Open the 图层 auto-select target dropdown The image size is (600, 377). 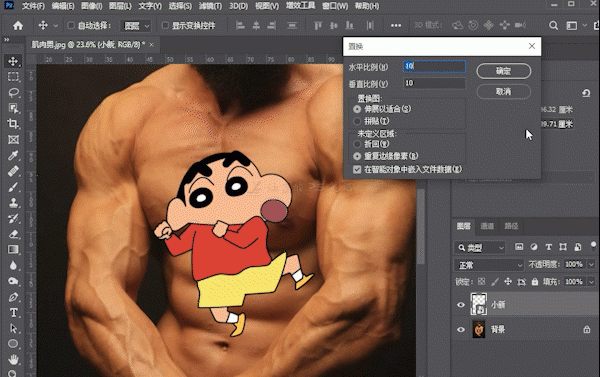(x=136, y=26)
